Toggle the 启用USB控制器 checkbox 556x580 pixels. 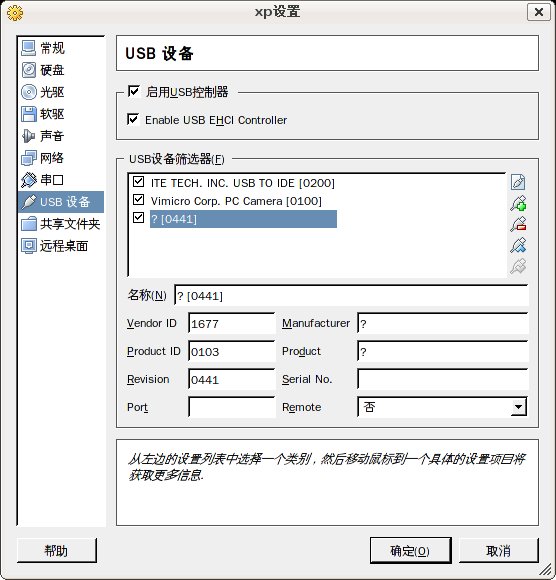[133, 91]
